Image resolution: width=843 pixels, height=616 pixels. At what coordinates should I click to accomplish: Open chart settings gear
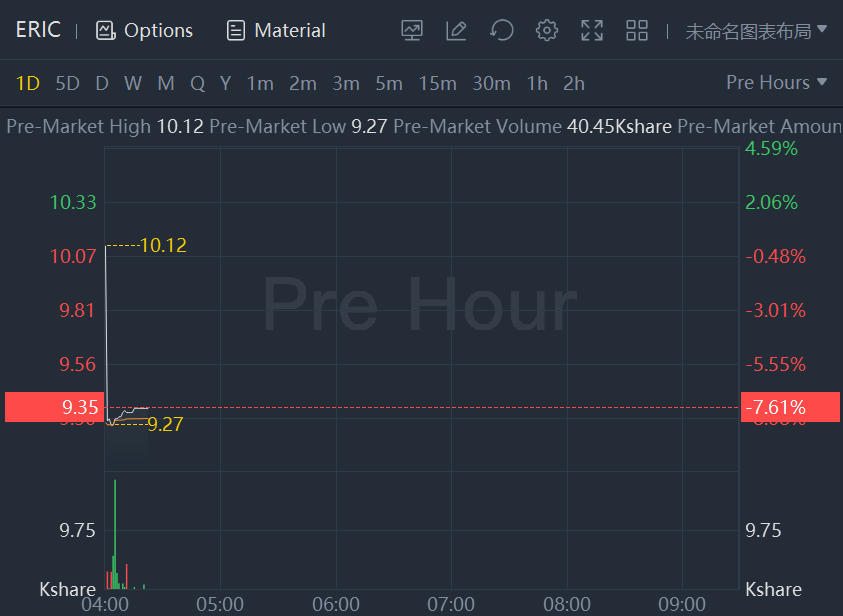(546, 30)
